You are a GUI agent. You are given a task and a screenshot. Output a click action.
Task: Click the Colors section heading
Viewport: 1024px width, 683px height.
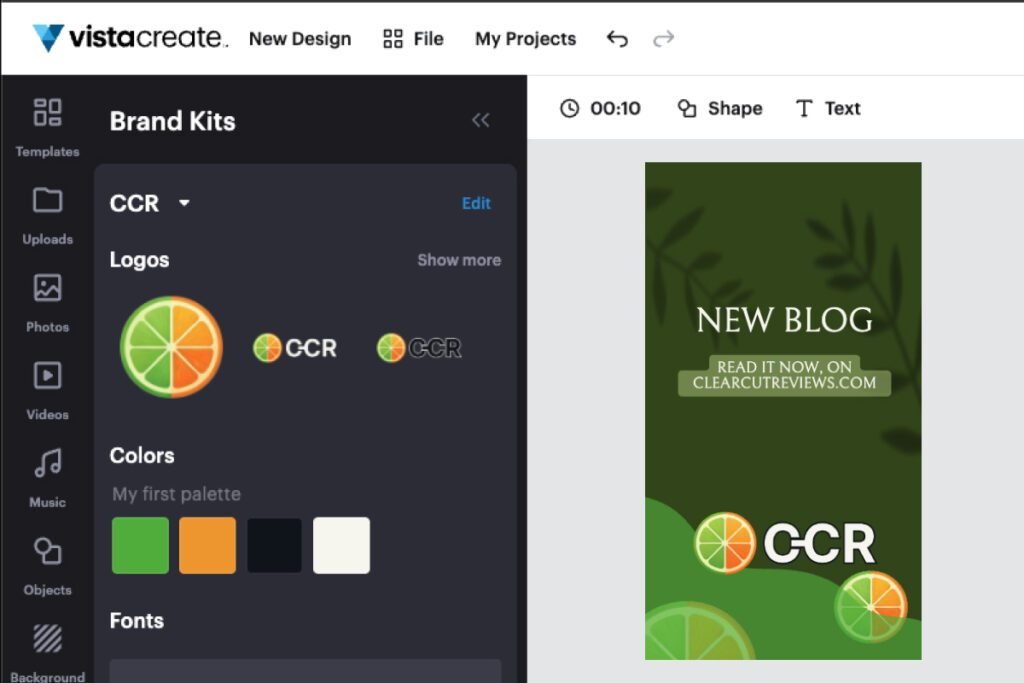click(x=142, y=455)
